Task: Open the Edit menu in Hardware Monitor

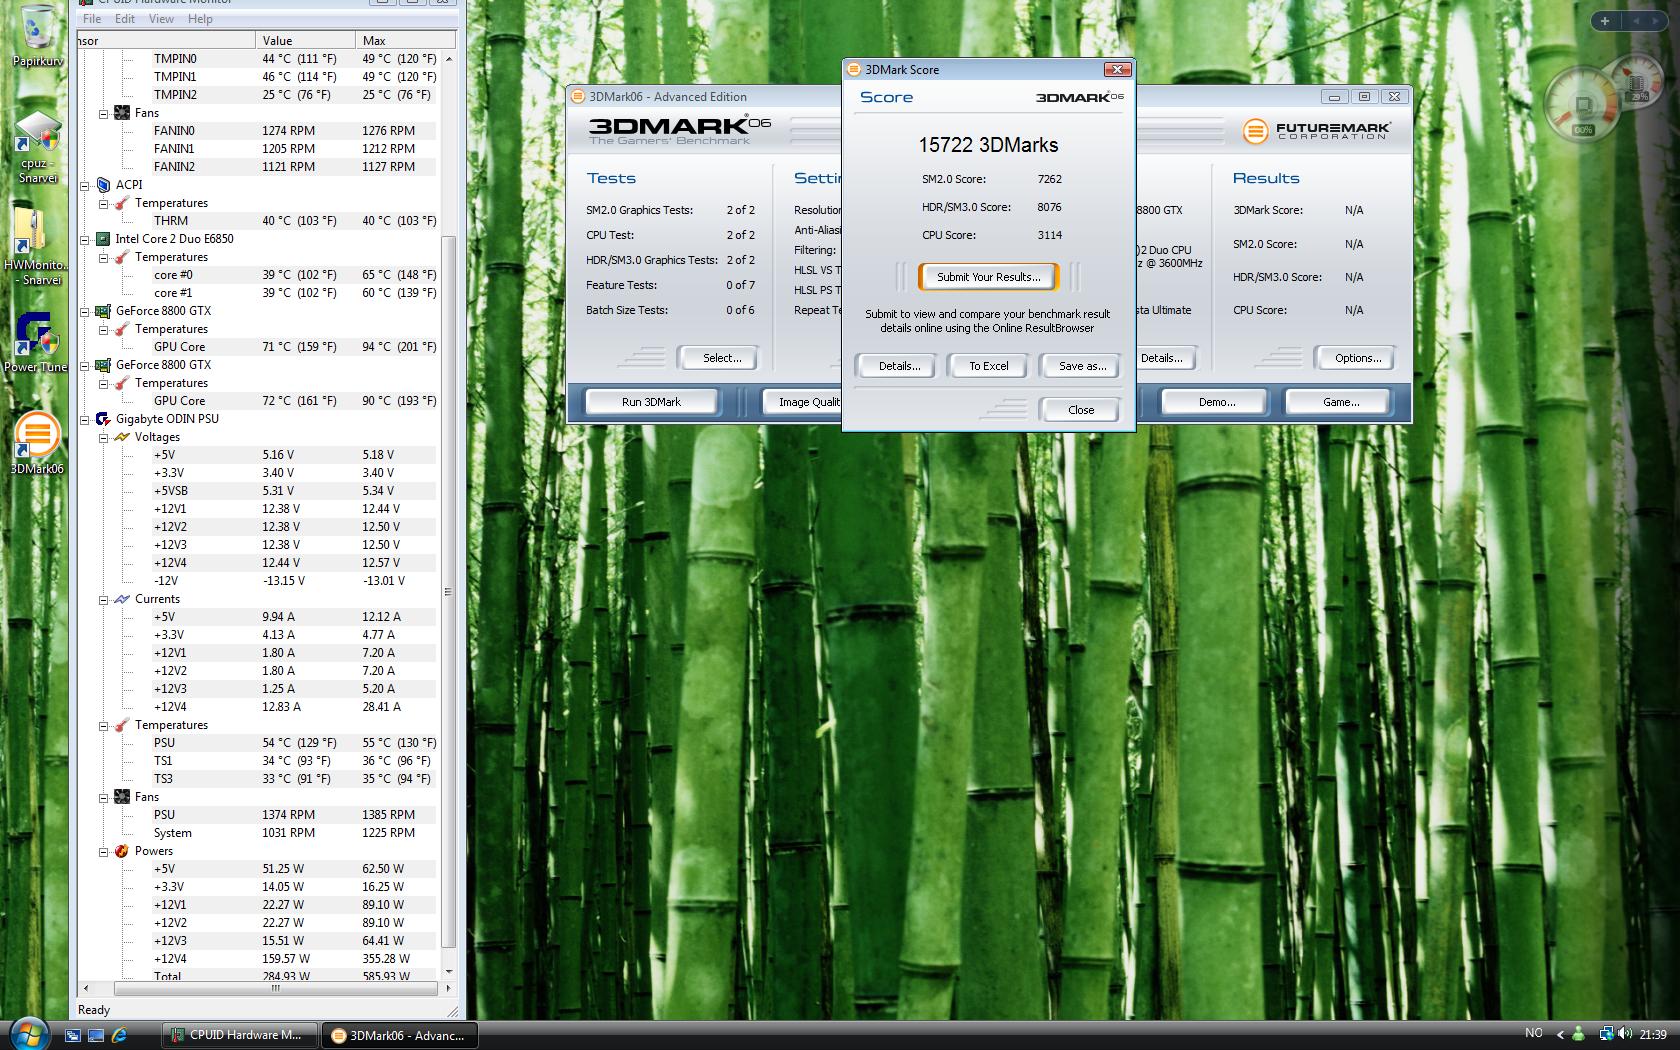Action: [x=125, y=18]
